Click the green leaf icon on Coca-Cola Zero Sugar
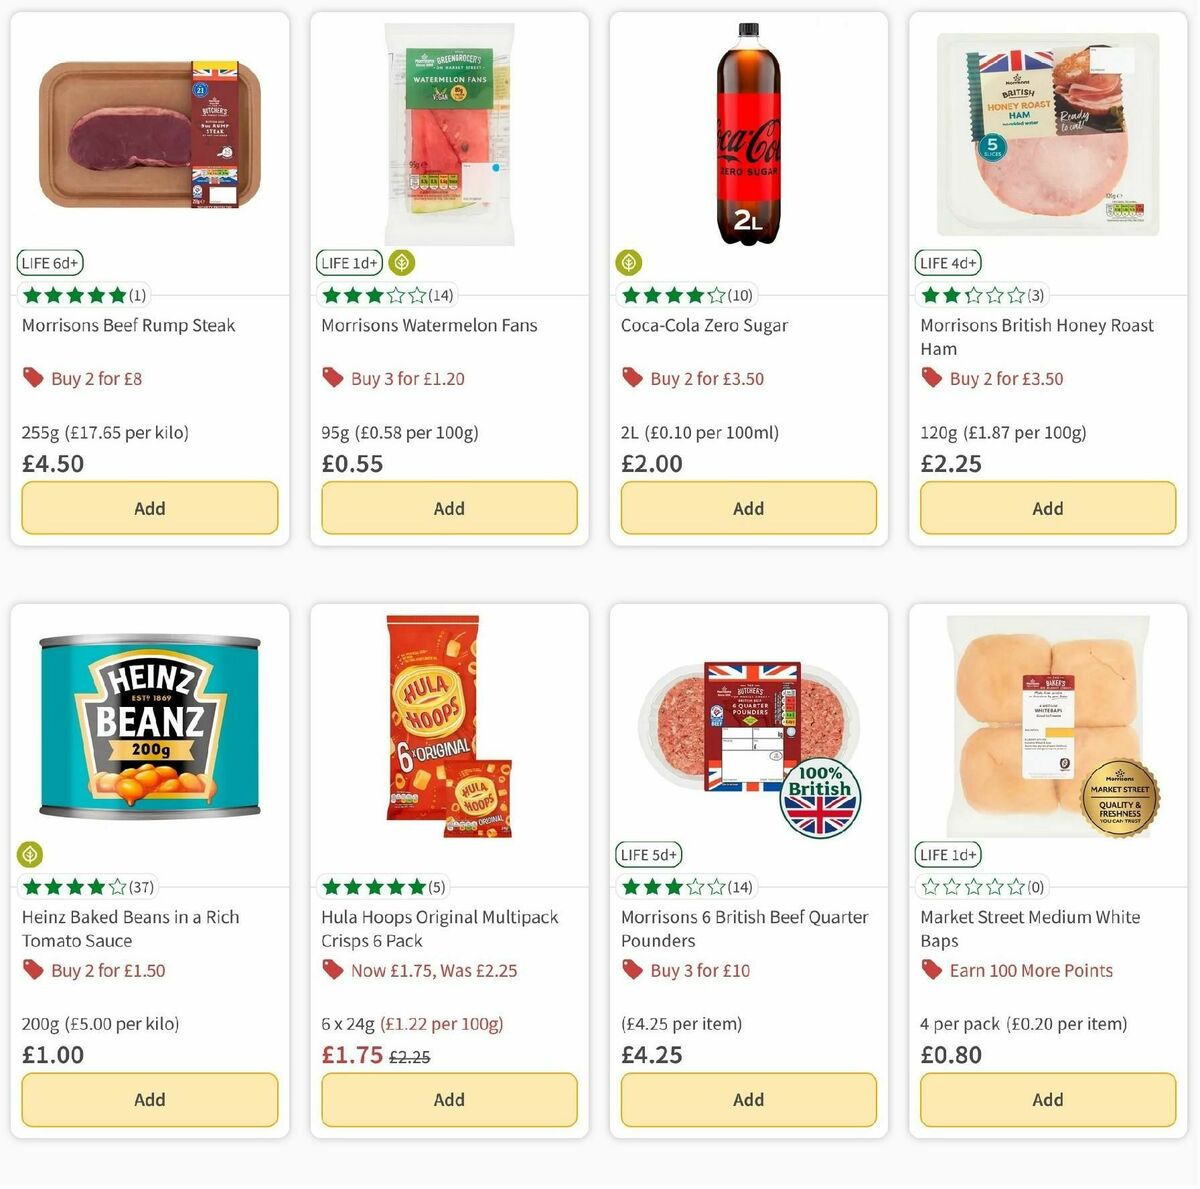1200x1189 pixels. pyautogui.click(x=629, y=263)
